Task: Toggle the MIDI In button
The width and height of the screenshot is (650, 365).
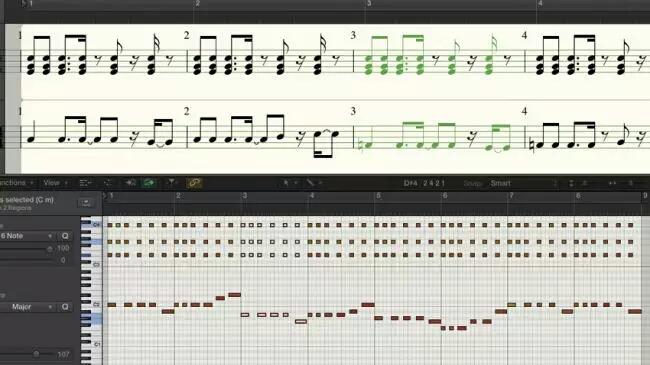Action: (131, 183)
